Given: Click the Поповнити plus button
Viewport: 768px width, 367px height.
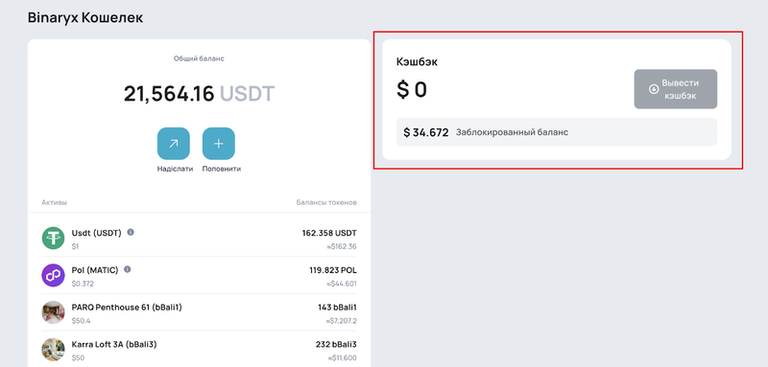Looking at the screenshot, I should pos(218,144).
